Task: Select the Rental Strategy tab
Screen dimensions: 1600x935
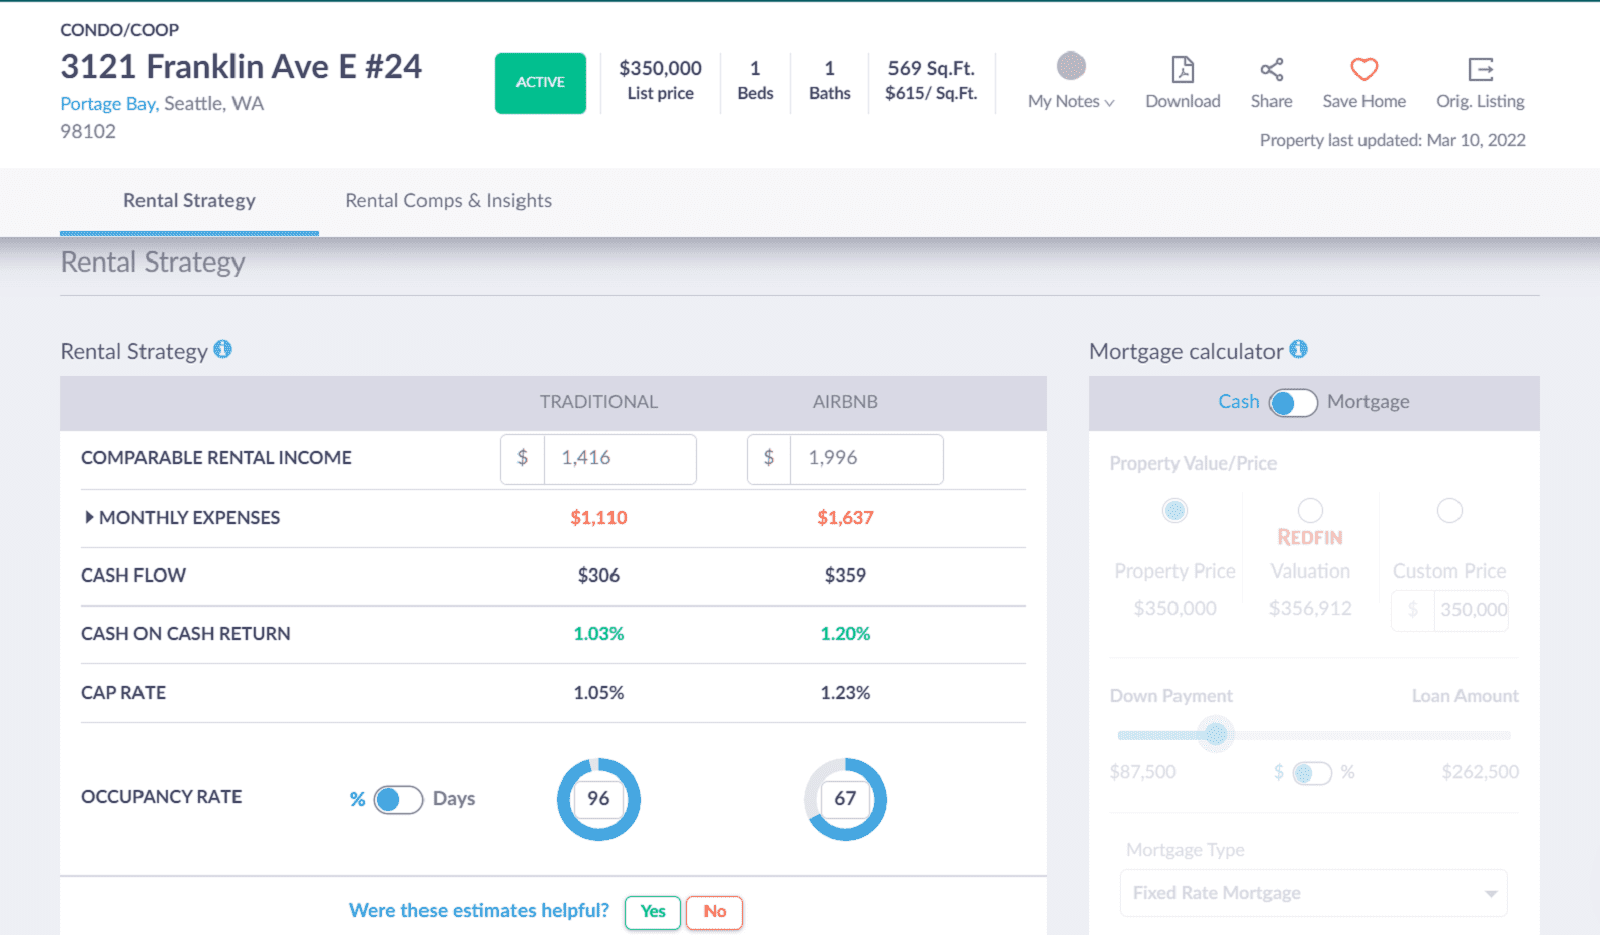Action: click(189, 200)
